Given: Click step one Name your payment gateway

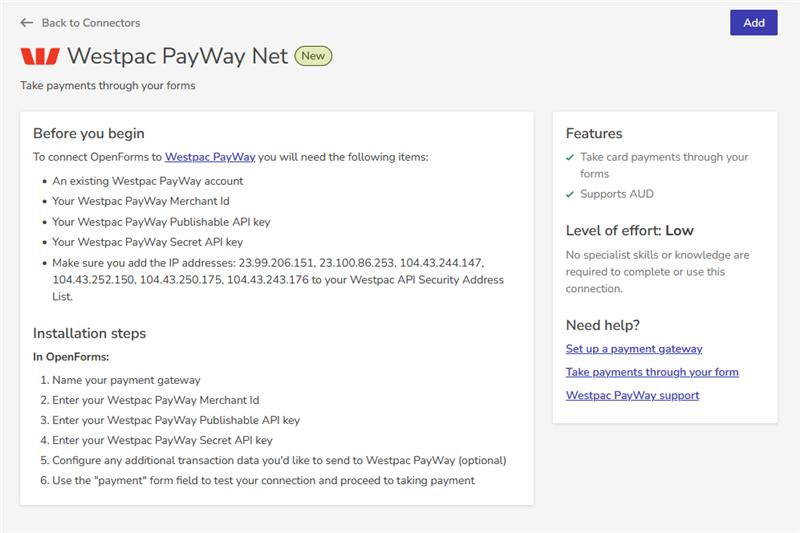Looking at the screenshot, I should coord(126,380).
